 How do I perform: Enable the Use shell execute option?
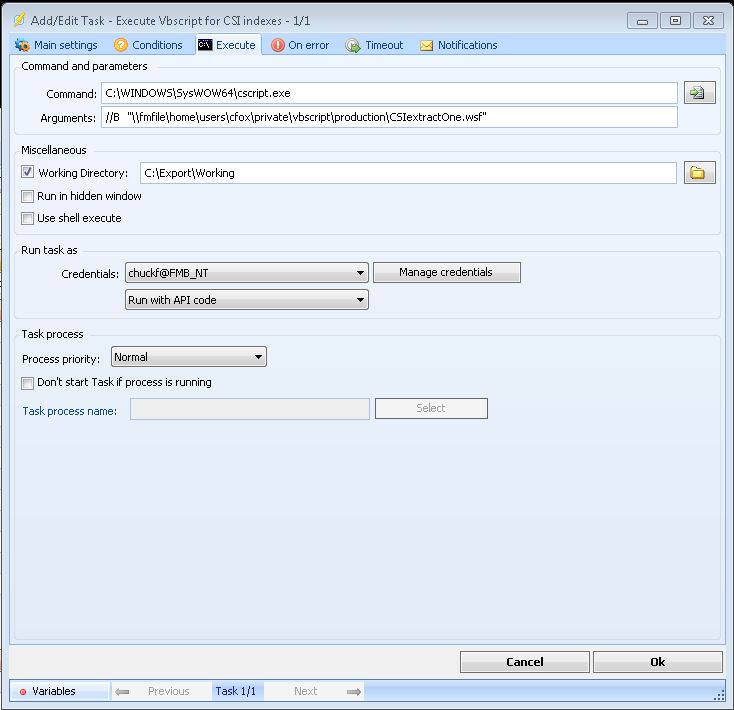pos(28,218)
